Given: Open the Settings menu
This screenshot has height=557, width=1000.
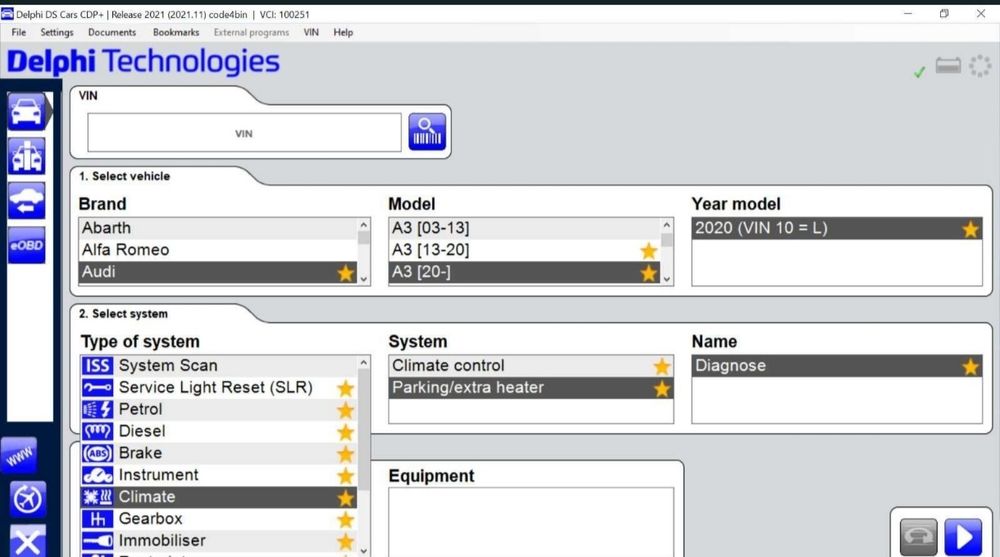Looking at the screenshot, I should coord(57,32).
